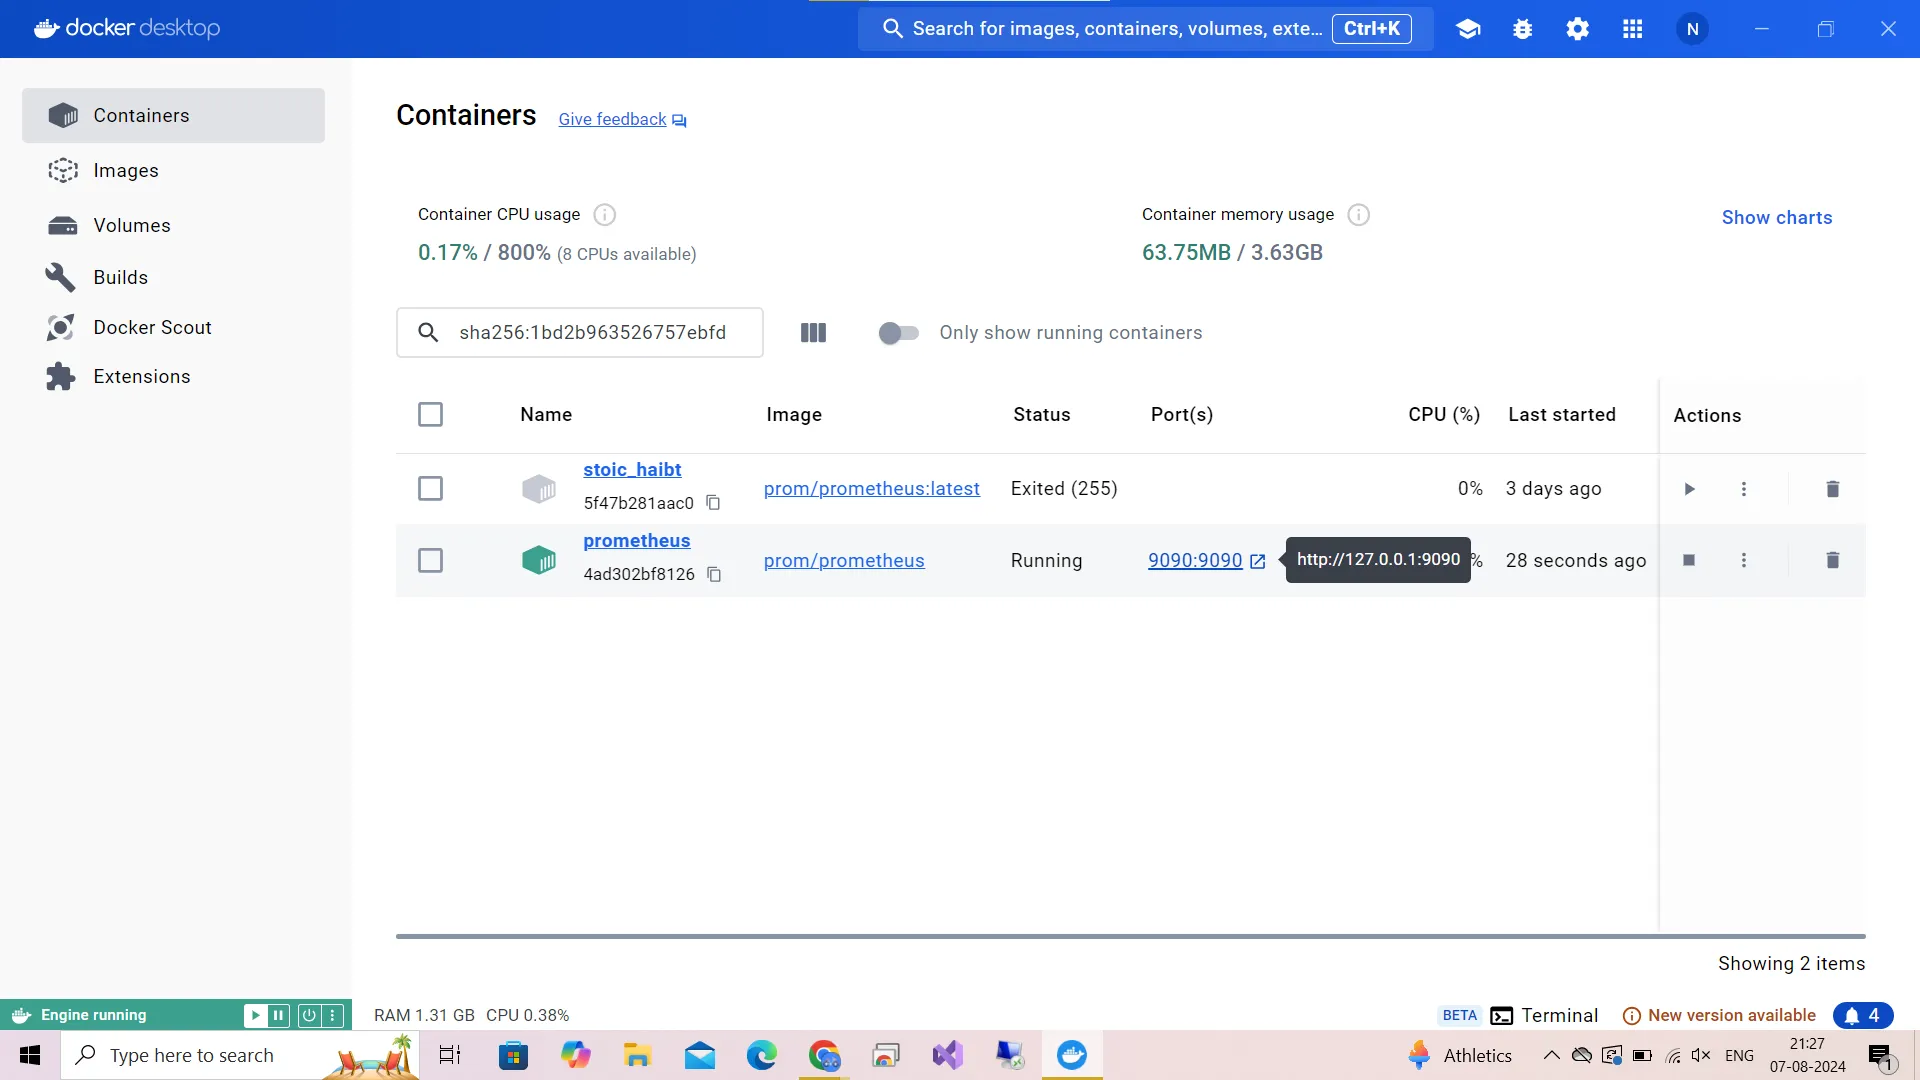The image size is (1920, 1080).
Task: Open Docker Desktop settings gear
Action: 1577,28
